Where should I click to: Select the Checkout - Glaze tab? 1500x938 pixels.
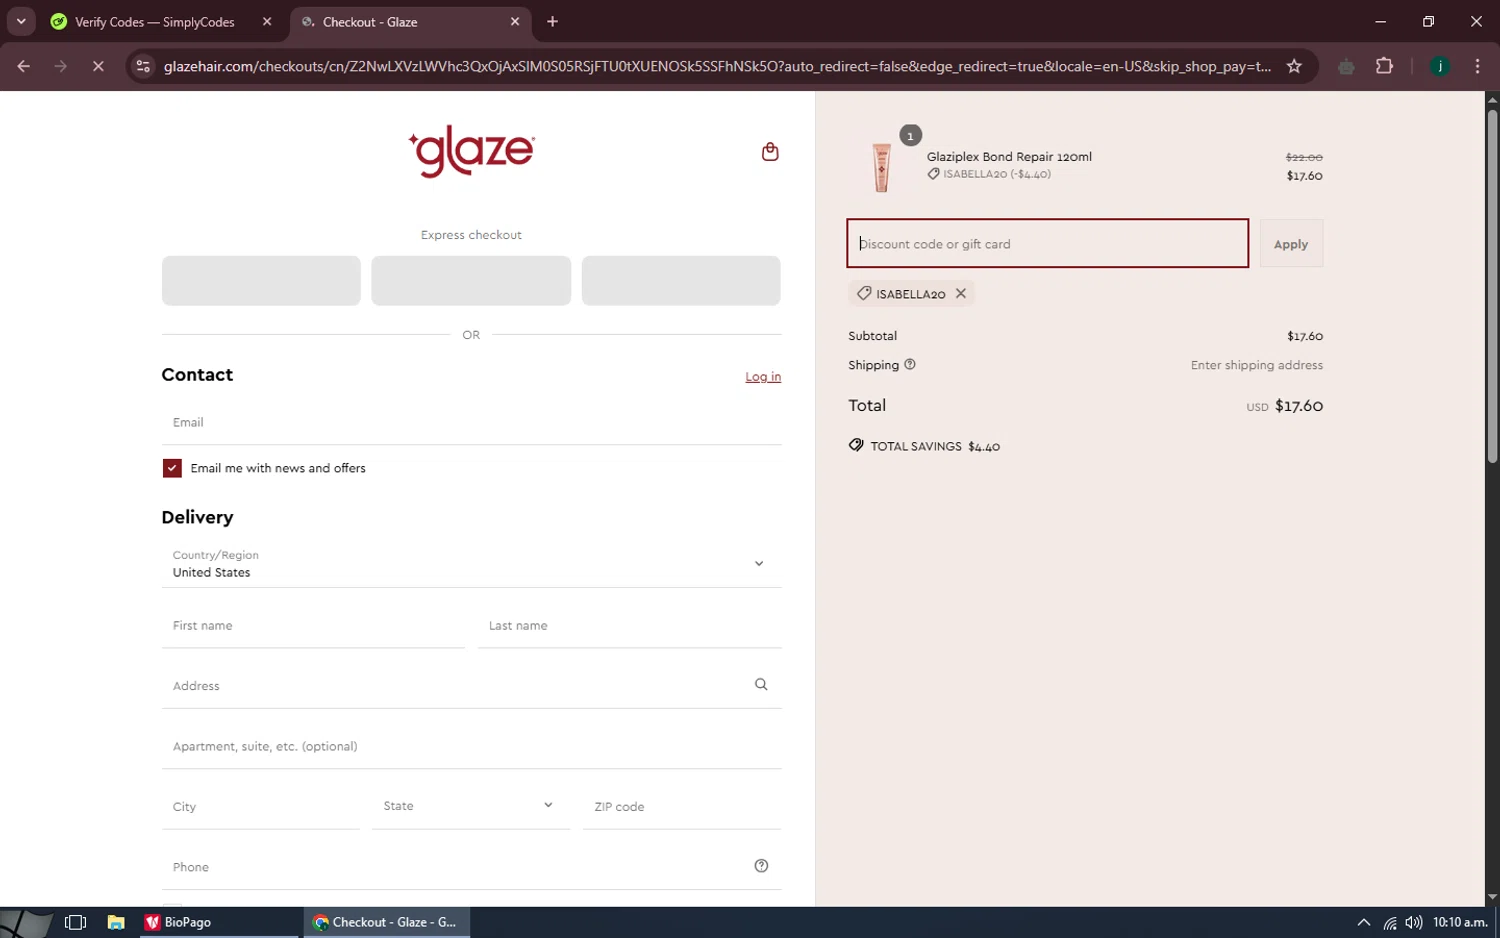click(410, 22)
